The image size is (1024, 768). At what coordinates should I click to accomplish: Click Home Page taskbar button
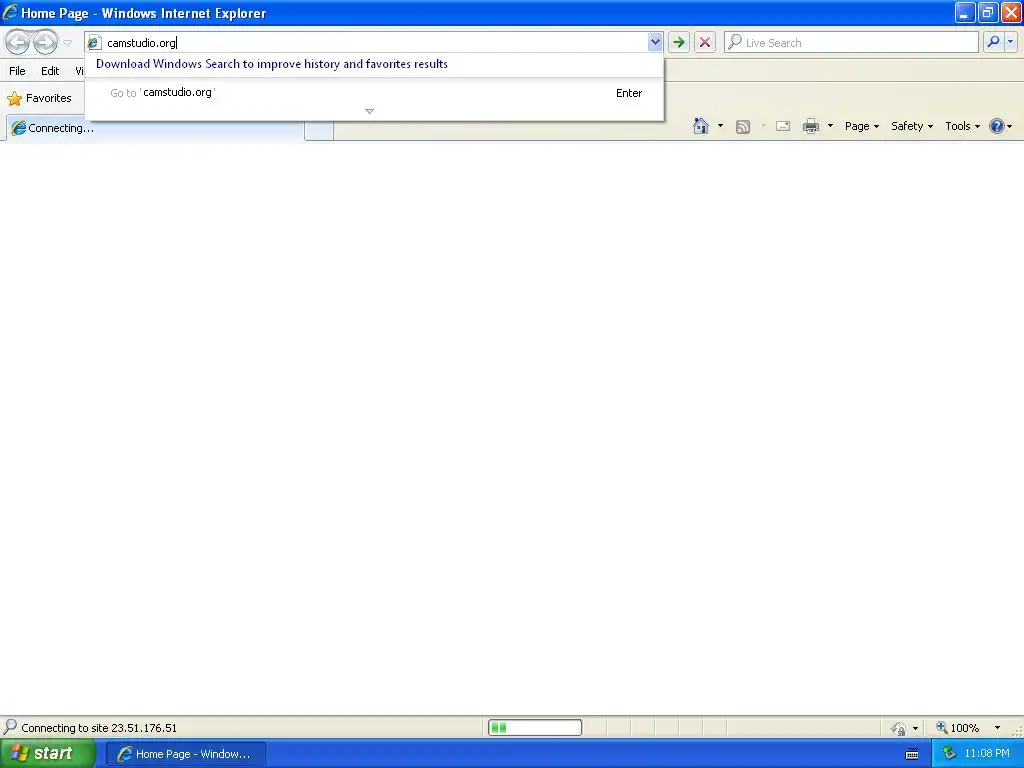point(186,754)
